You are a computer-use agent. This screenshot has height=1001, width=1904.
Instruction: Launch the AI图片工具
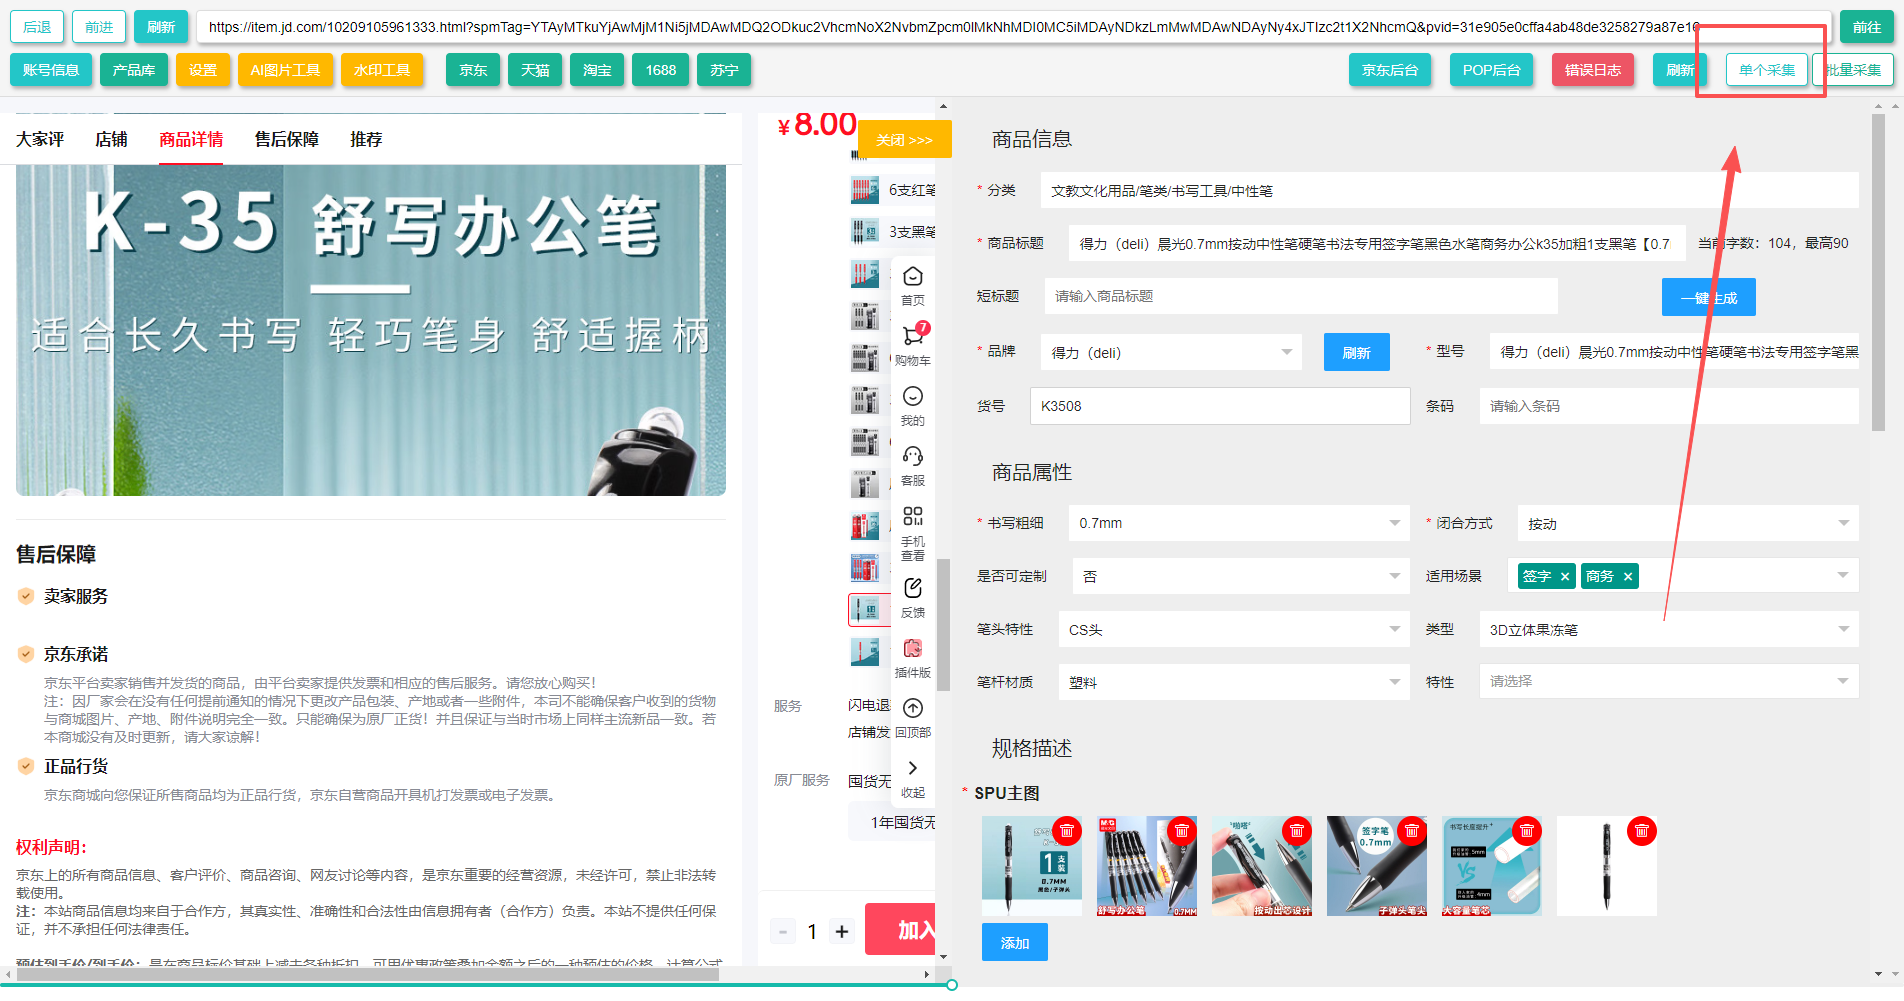click(x=285, y=70)
